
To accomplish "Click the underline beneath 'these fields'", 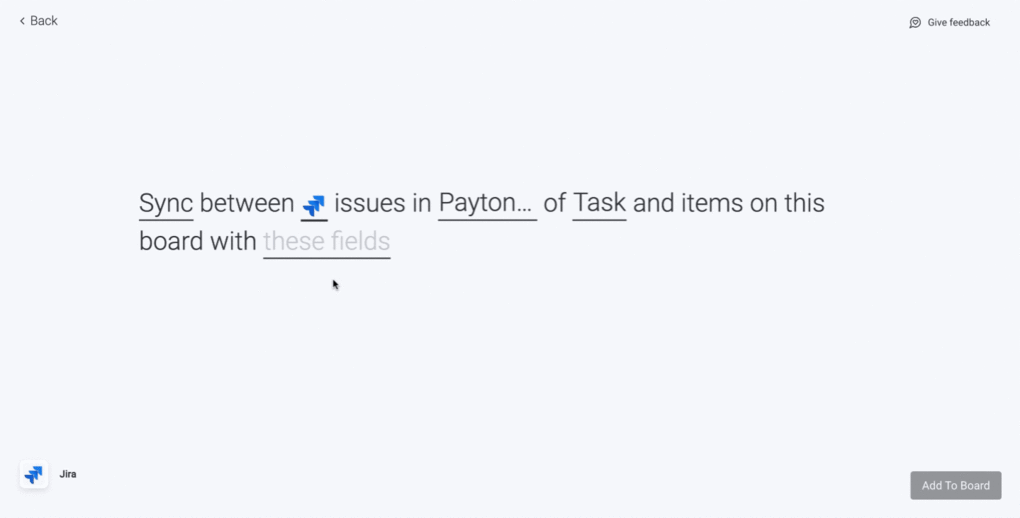I will (327, 258).
